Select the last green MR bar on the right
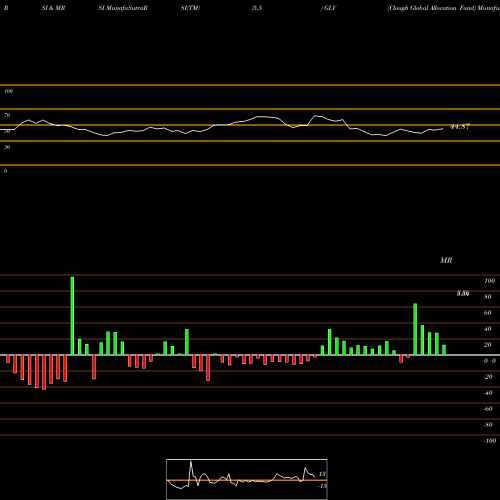This screenshot has height=500, width=500. [x=444, y=350]
